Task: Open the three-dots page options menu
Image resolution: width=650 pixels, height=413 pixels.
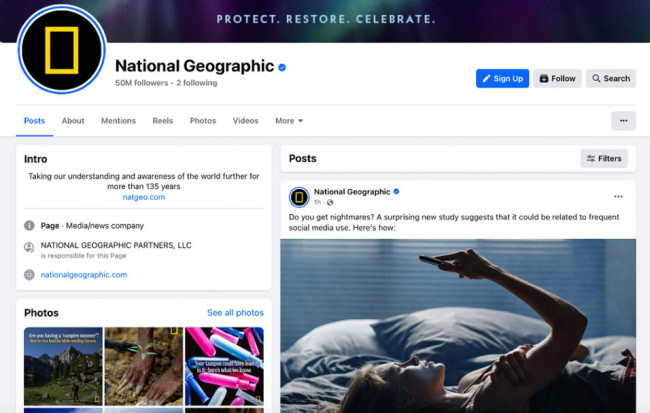Action: pos(623,121)
